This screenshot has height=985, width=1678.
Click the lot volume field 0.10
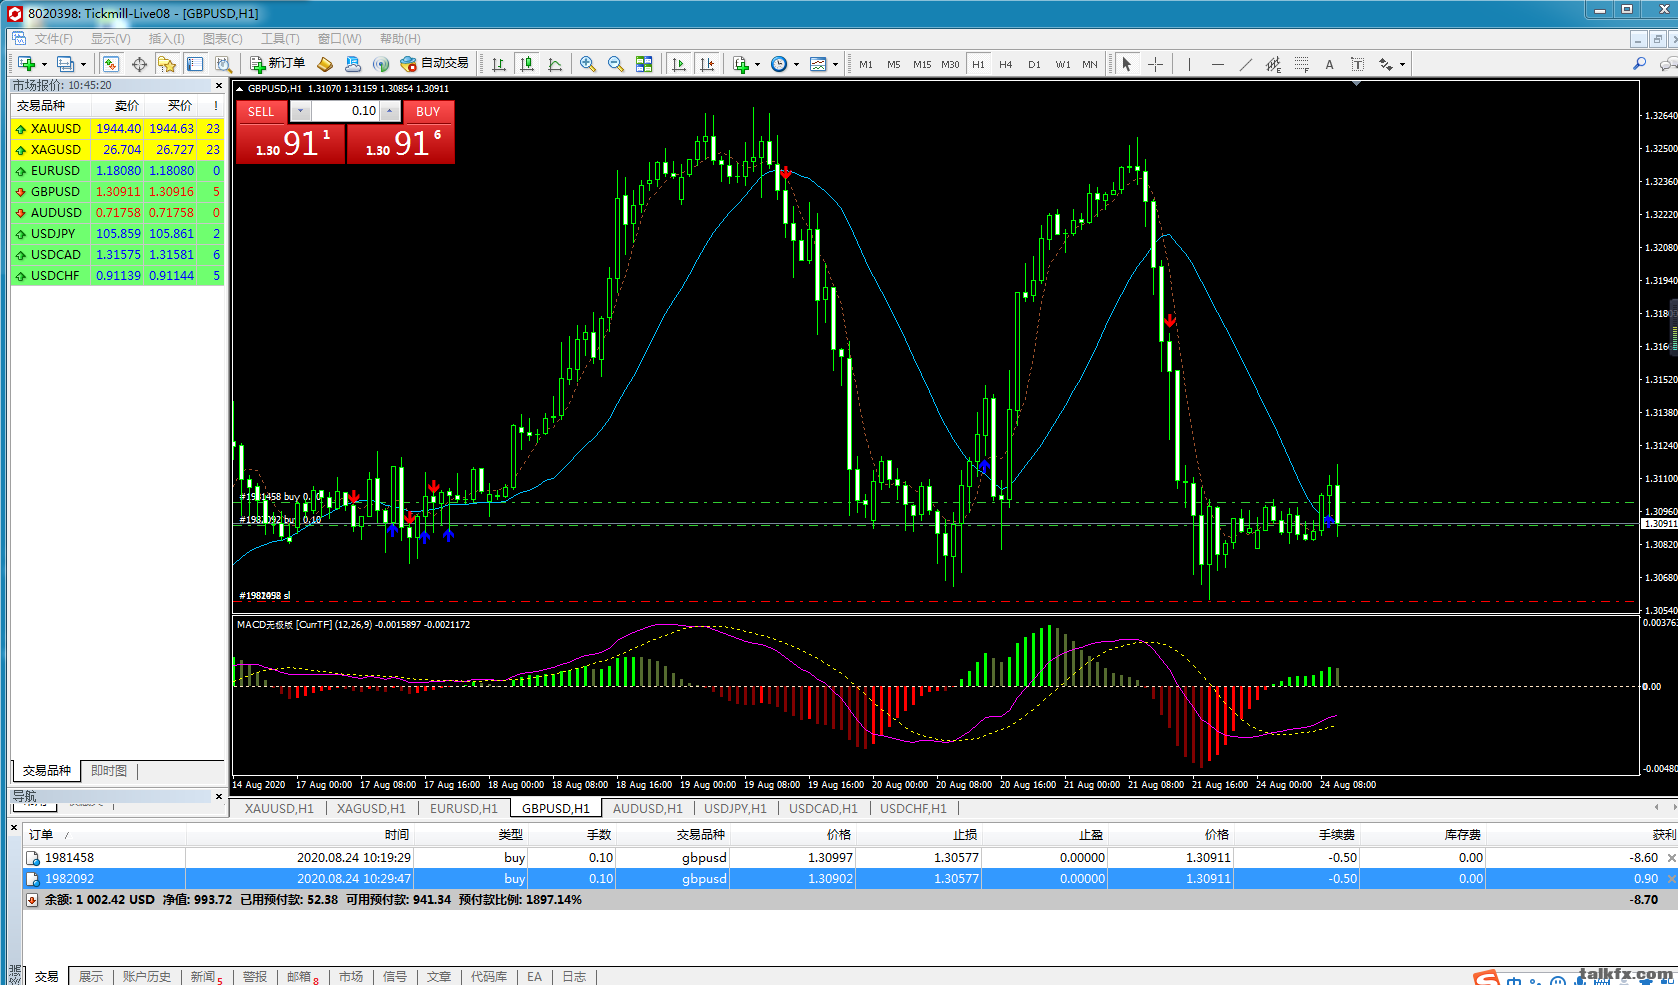[x=346, y=111]
